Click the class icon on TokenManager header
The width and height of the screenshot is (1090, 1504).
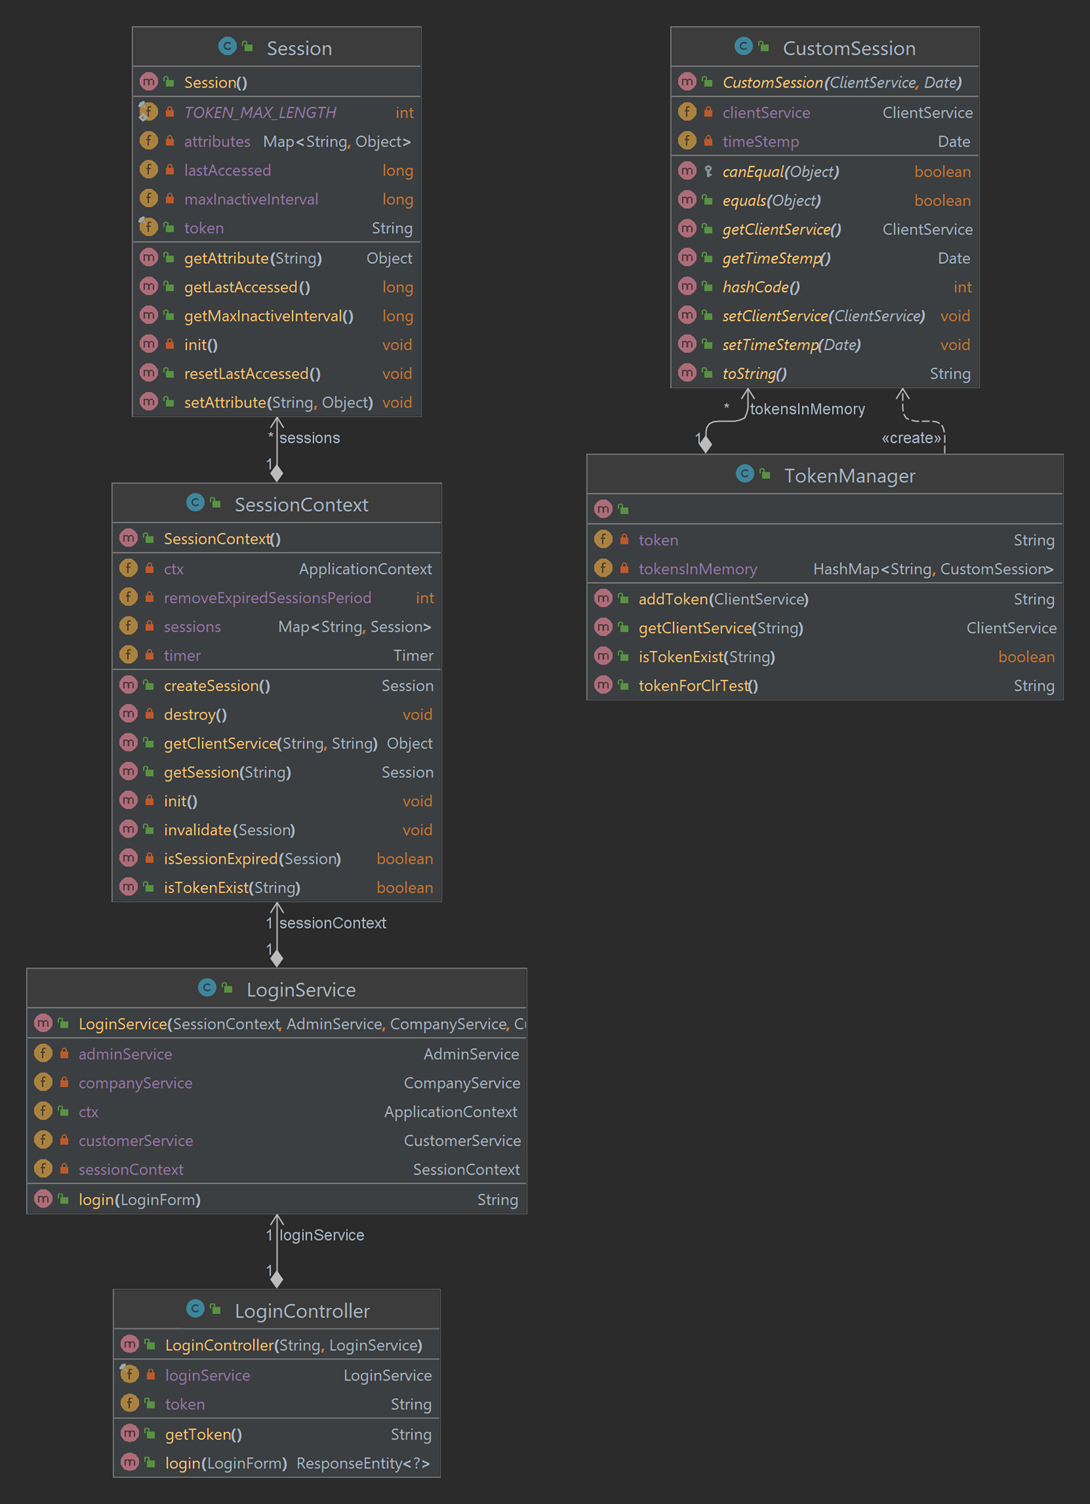coord(746,475)
